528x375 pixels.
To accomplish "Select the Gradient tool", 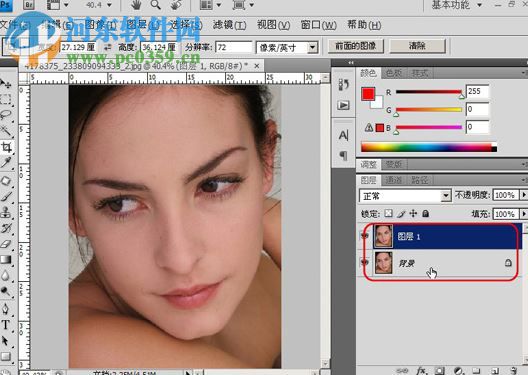I will [5, 260].
